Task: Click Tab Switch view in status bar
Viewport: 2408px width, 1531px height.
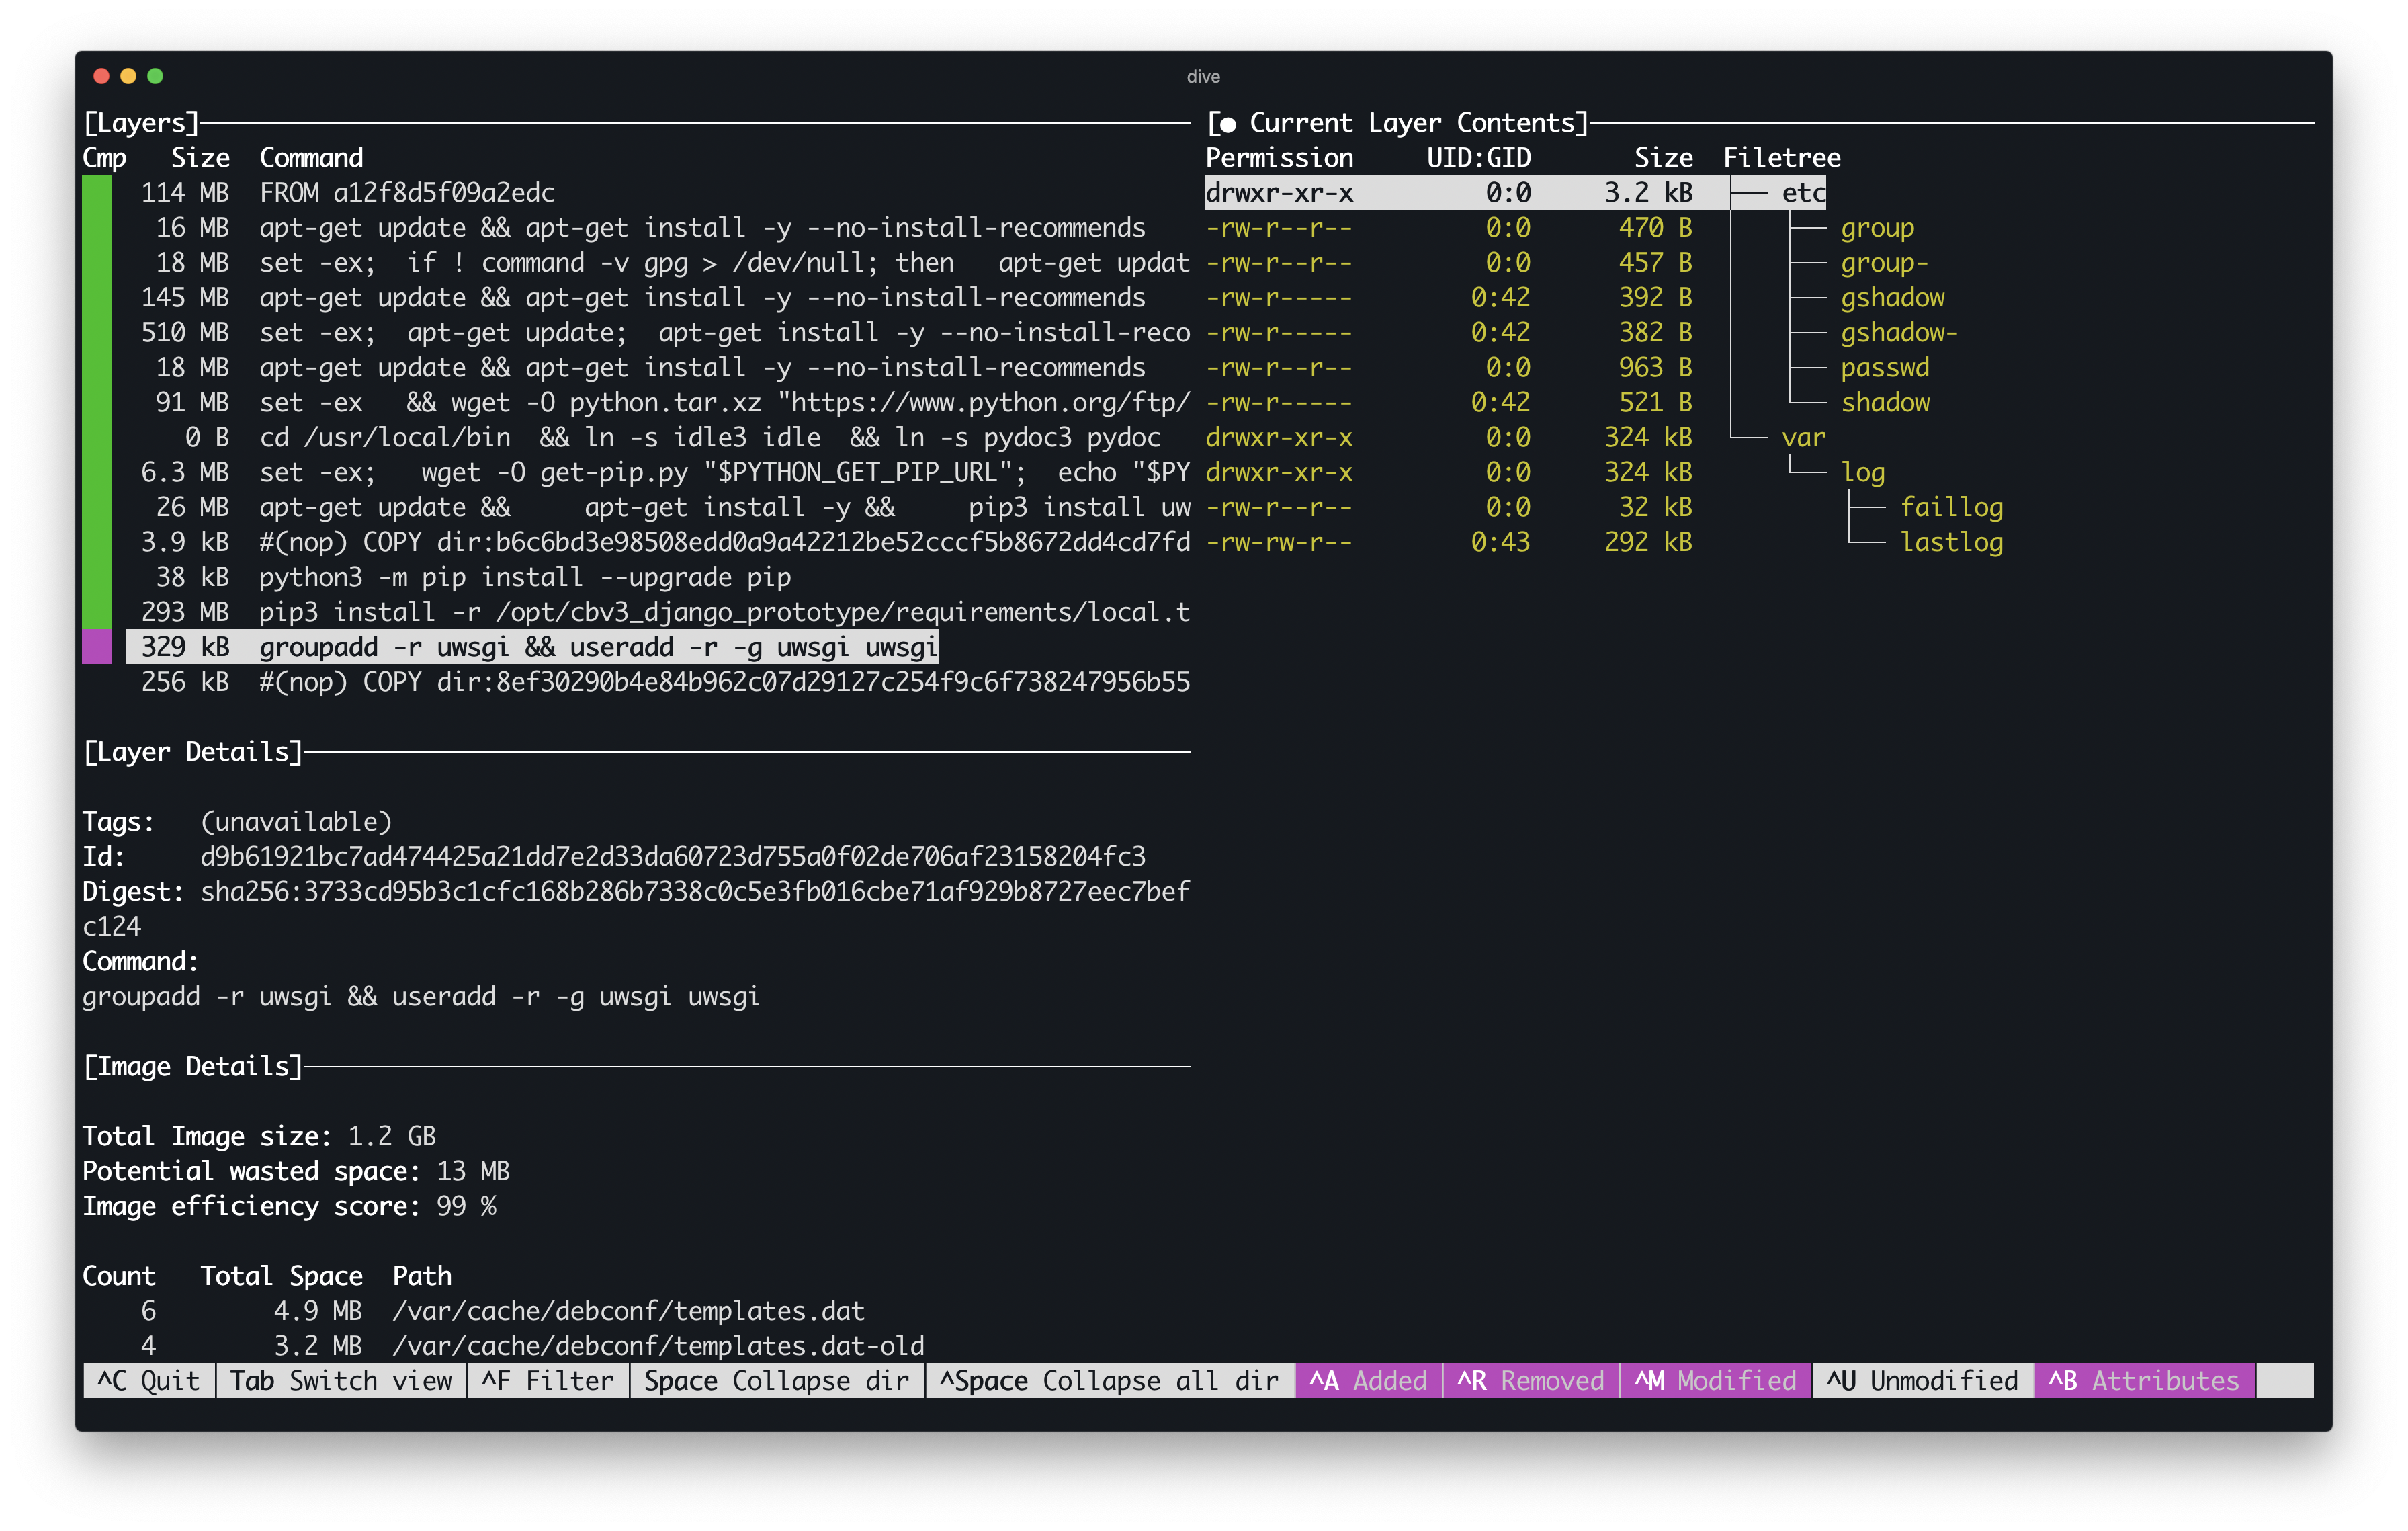Action: (x=341, y=1380)
